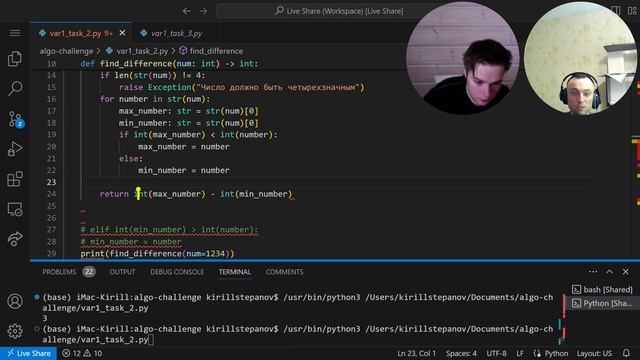Screen dimensions: 640x360
Task: Click line number 19 in the gutter
Action: [x=51, y=135]
